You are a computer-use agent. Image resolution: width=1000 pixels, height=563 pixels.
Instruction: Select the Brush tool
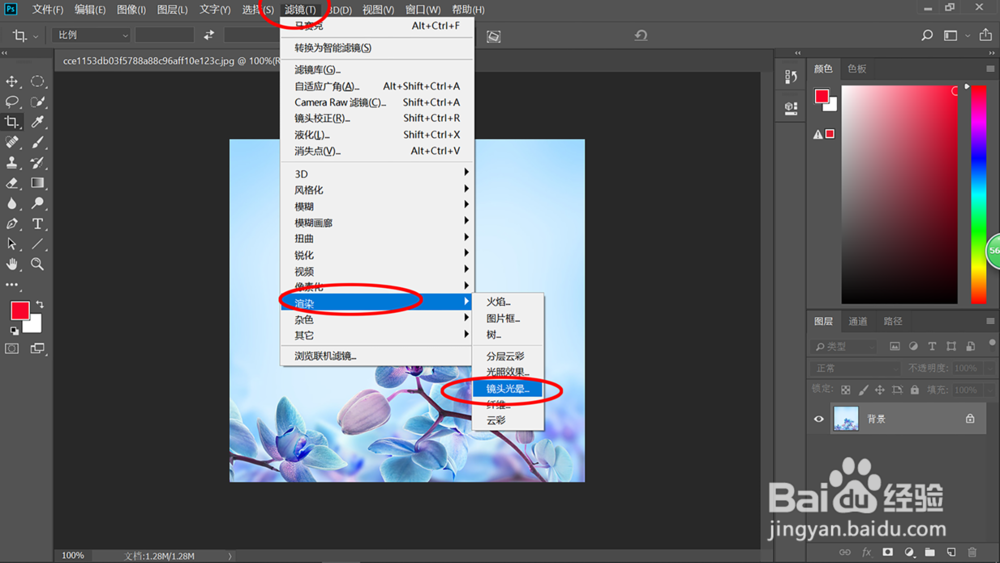point(38,142)
